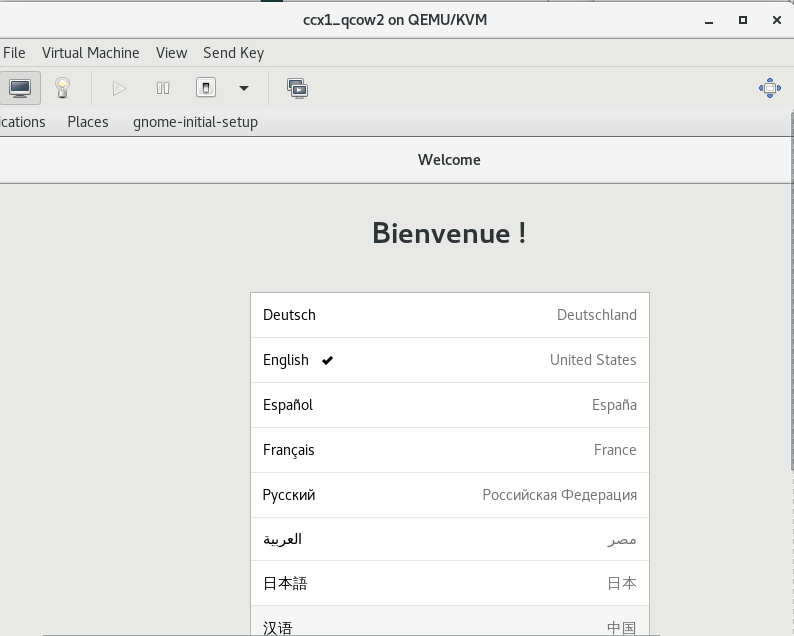Select English United States language
The image size is (794, 636).
click(x=450, y=360)
